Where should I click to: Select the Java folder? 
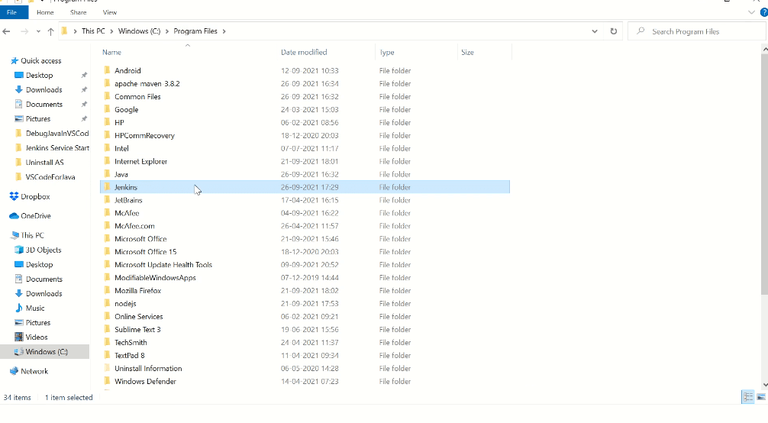click(x=121, y=174)
